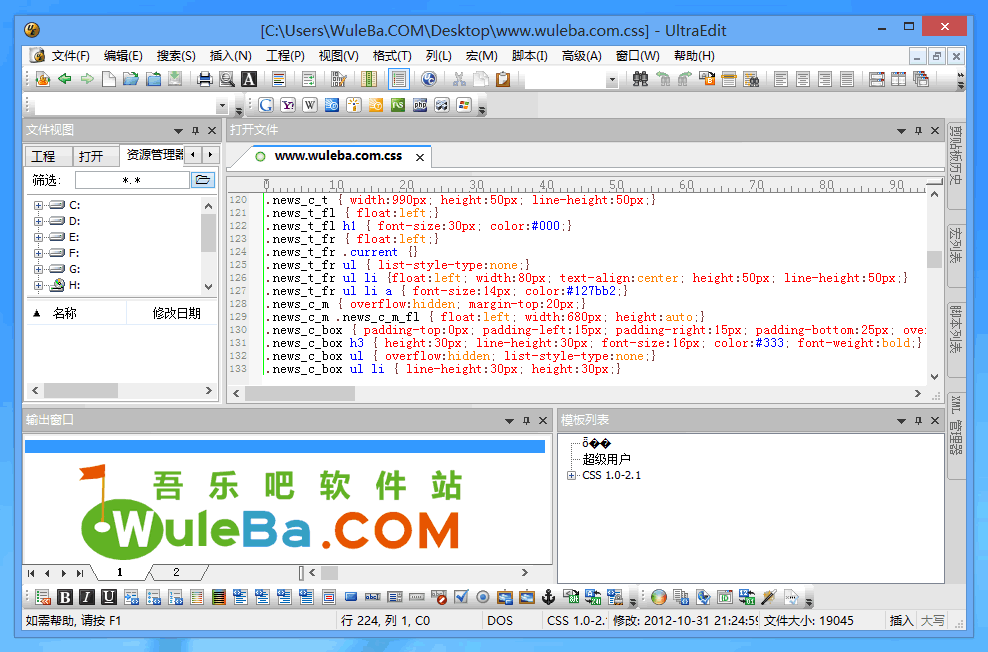Open the 文件视图 panel dropdown menu arrow
Viewport: 988px width, 652px height.
click(x=178, y=131)
